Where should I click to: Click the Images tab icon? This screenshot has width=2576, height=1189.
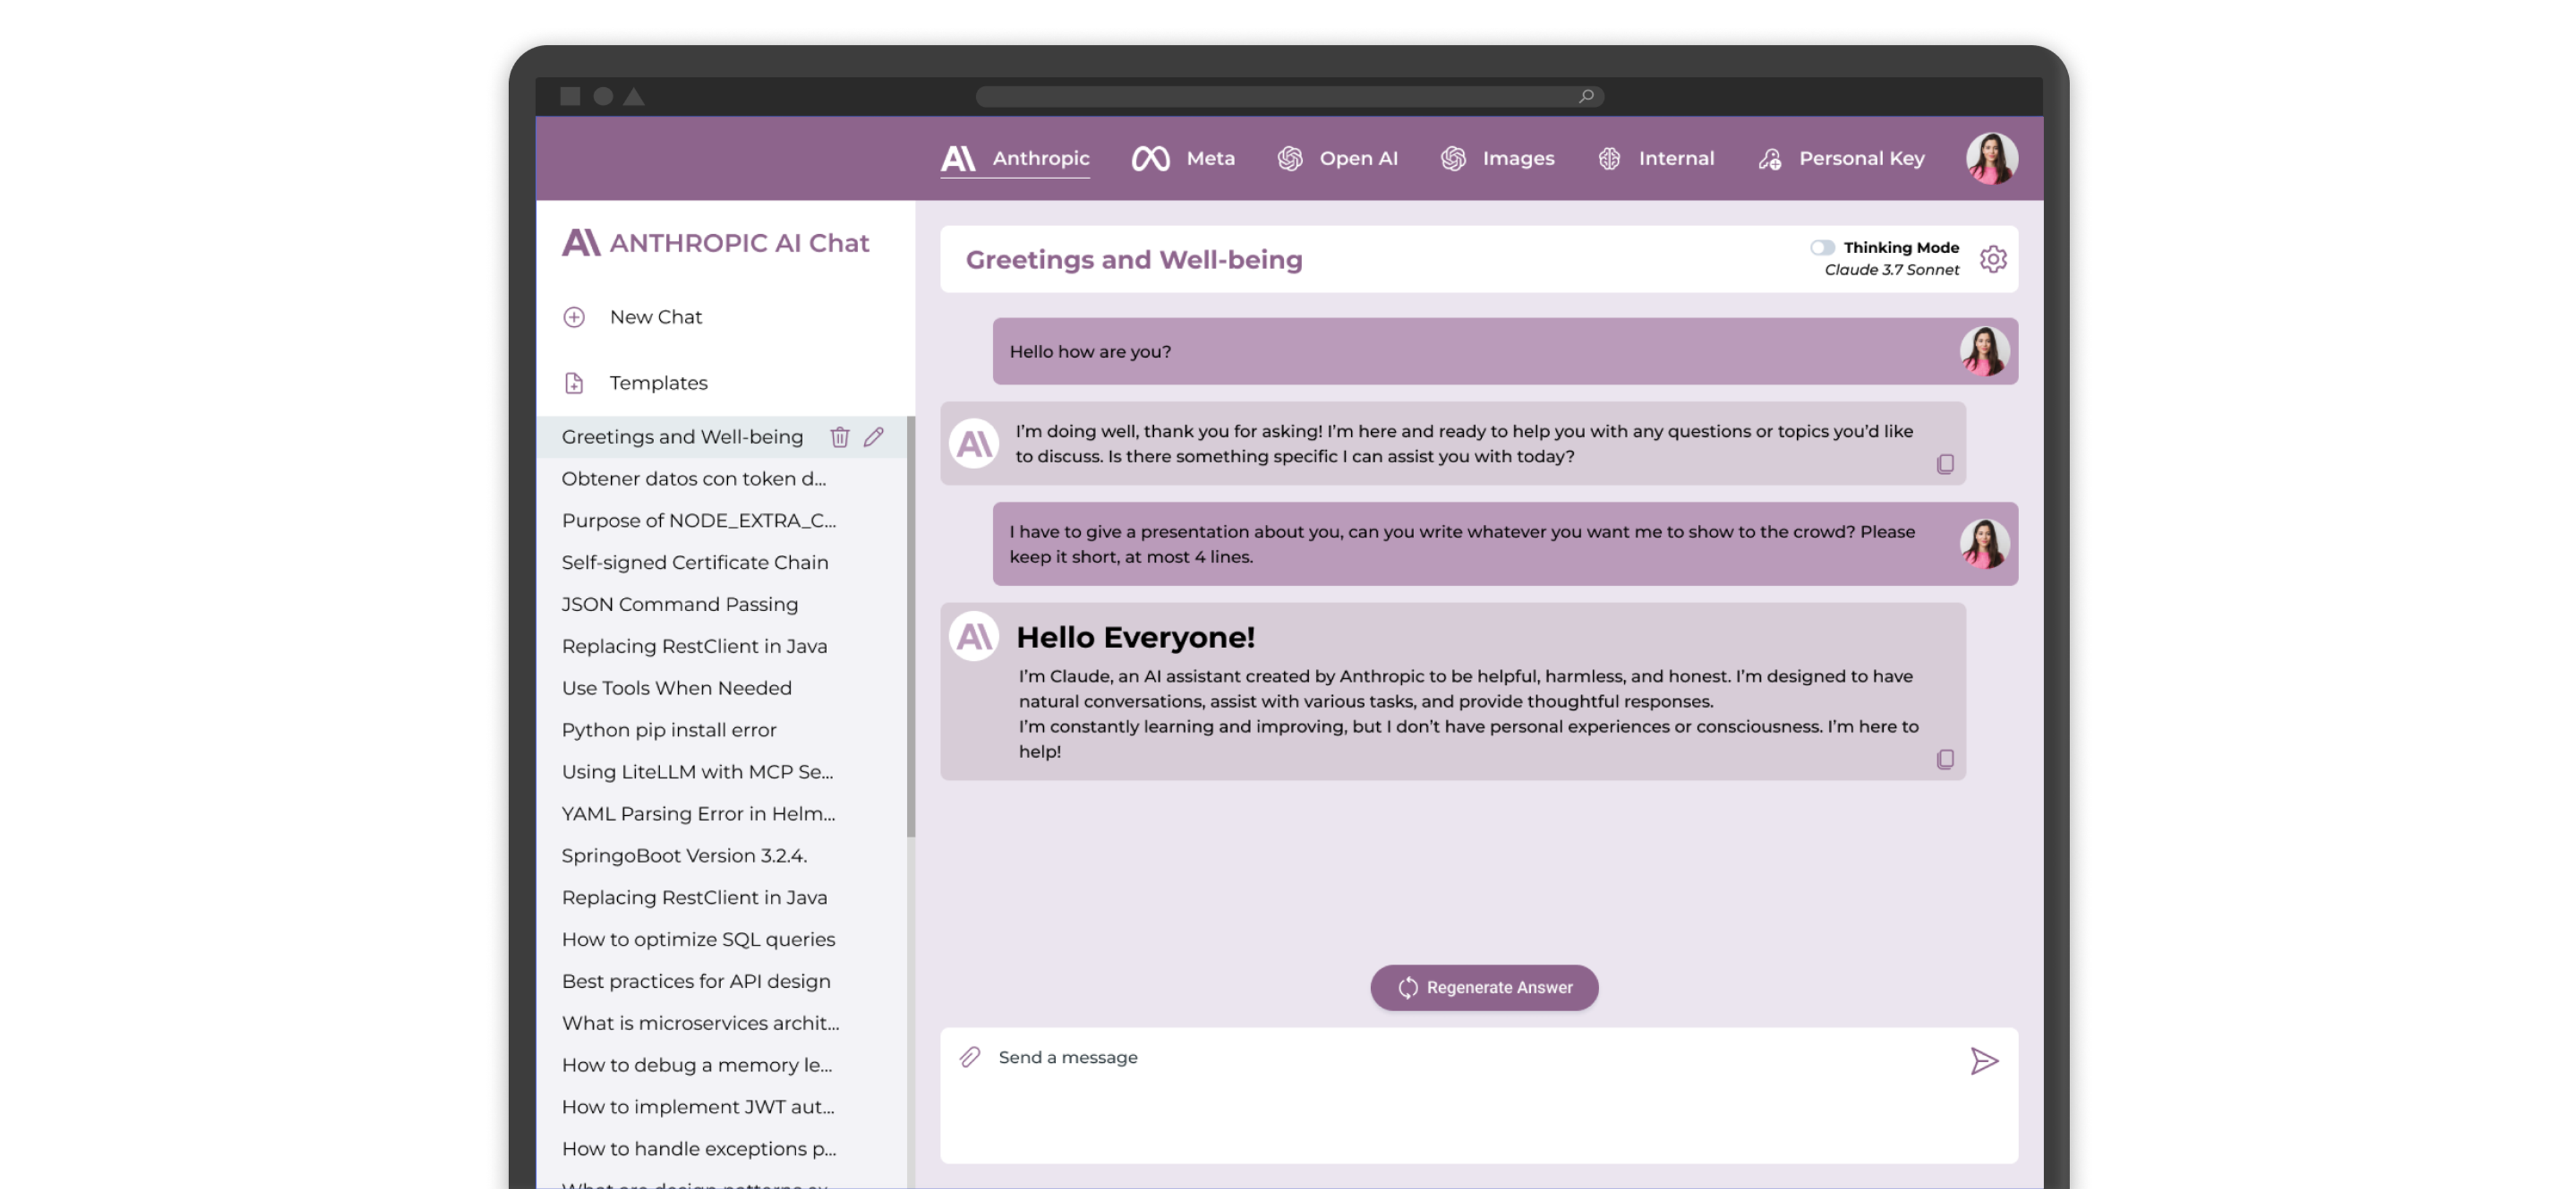[1453, 158]
